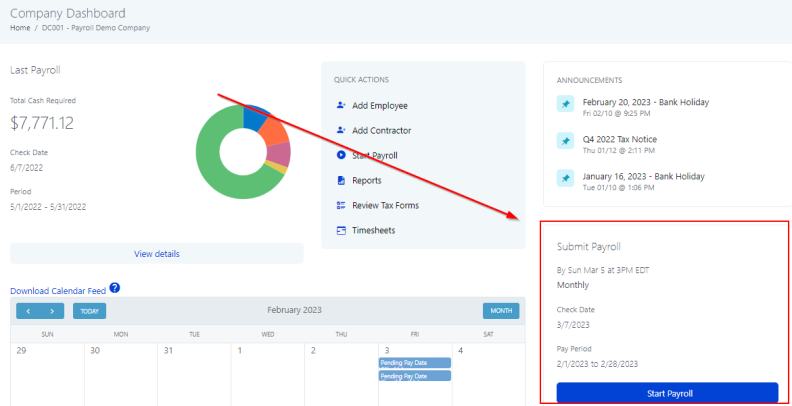Click the Start Payroll play icon in Quick Actions
The height and width of the screenshot is (406, 792).
pos(341,155)
